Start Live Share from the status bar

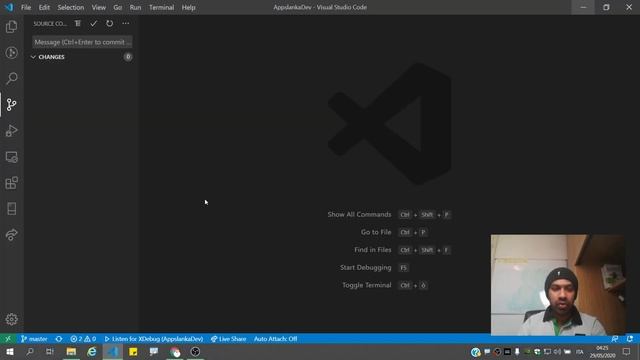pos(228,339)
